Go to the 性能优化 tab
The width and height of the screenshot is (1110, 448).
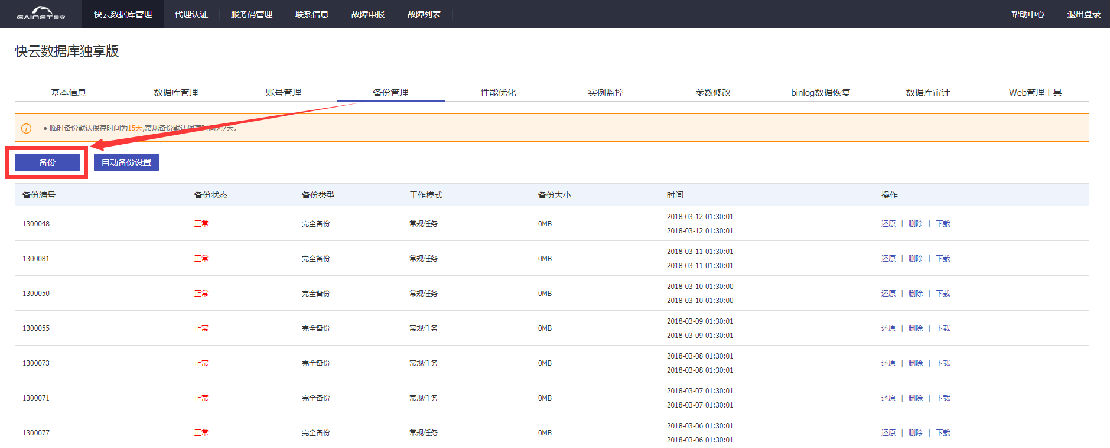point(498,92)
